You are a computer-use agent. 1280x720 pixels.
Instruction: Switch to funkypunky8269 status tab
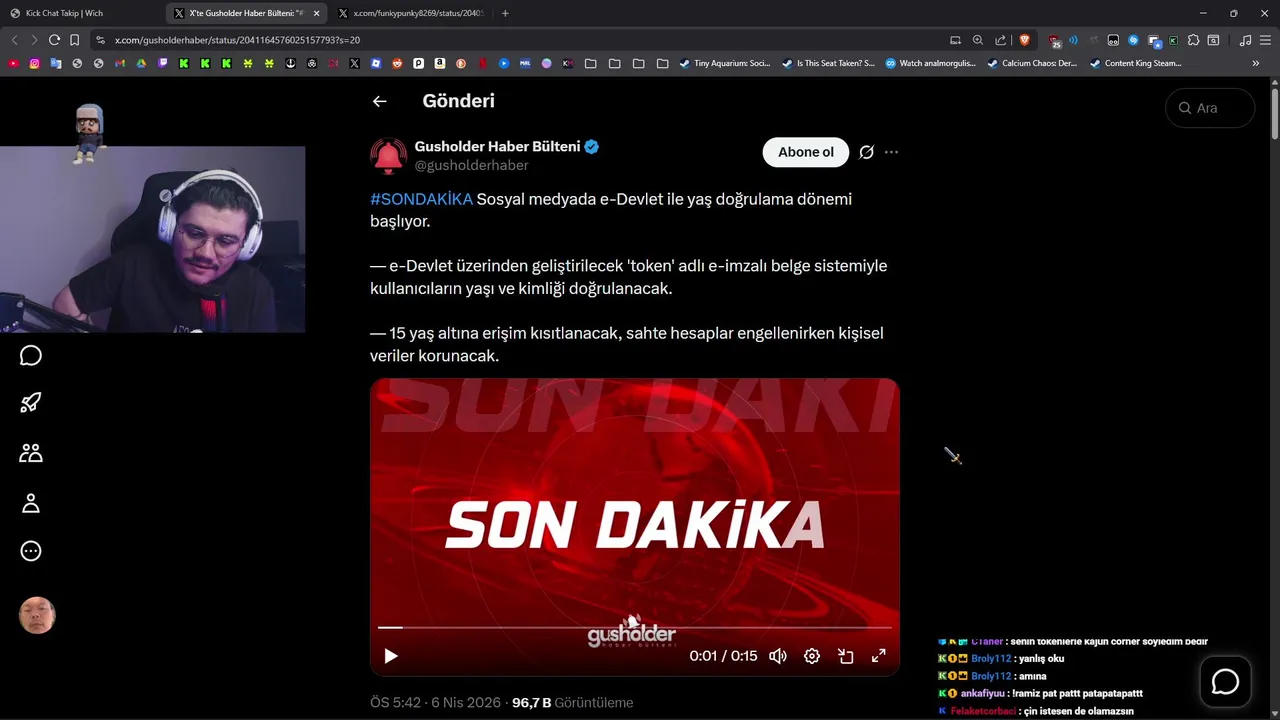(411, 13)
